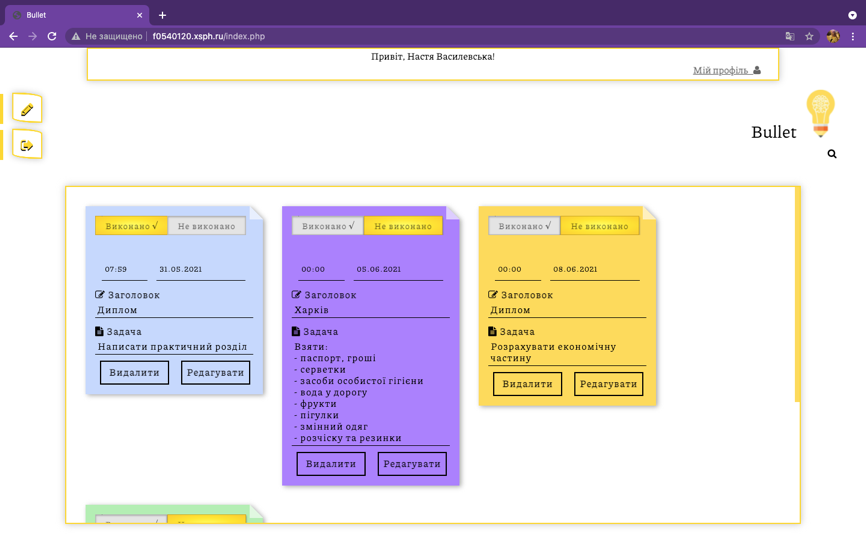This screenshot has width=866, height=541.
Task: Open Мій профіль link
Action: 721,70
